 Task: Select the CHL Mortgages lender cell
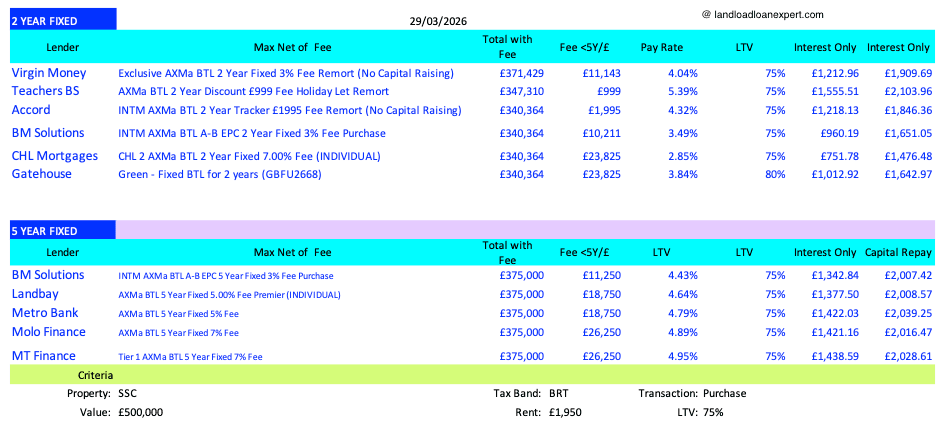tap(55, 156)
